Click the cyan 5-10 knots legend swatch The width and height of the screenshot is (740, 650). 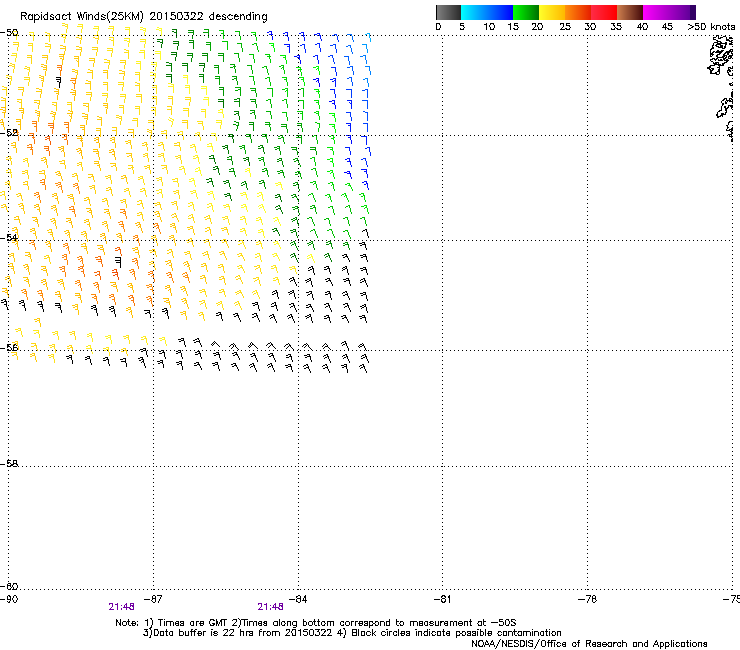(x=474, y=12)
